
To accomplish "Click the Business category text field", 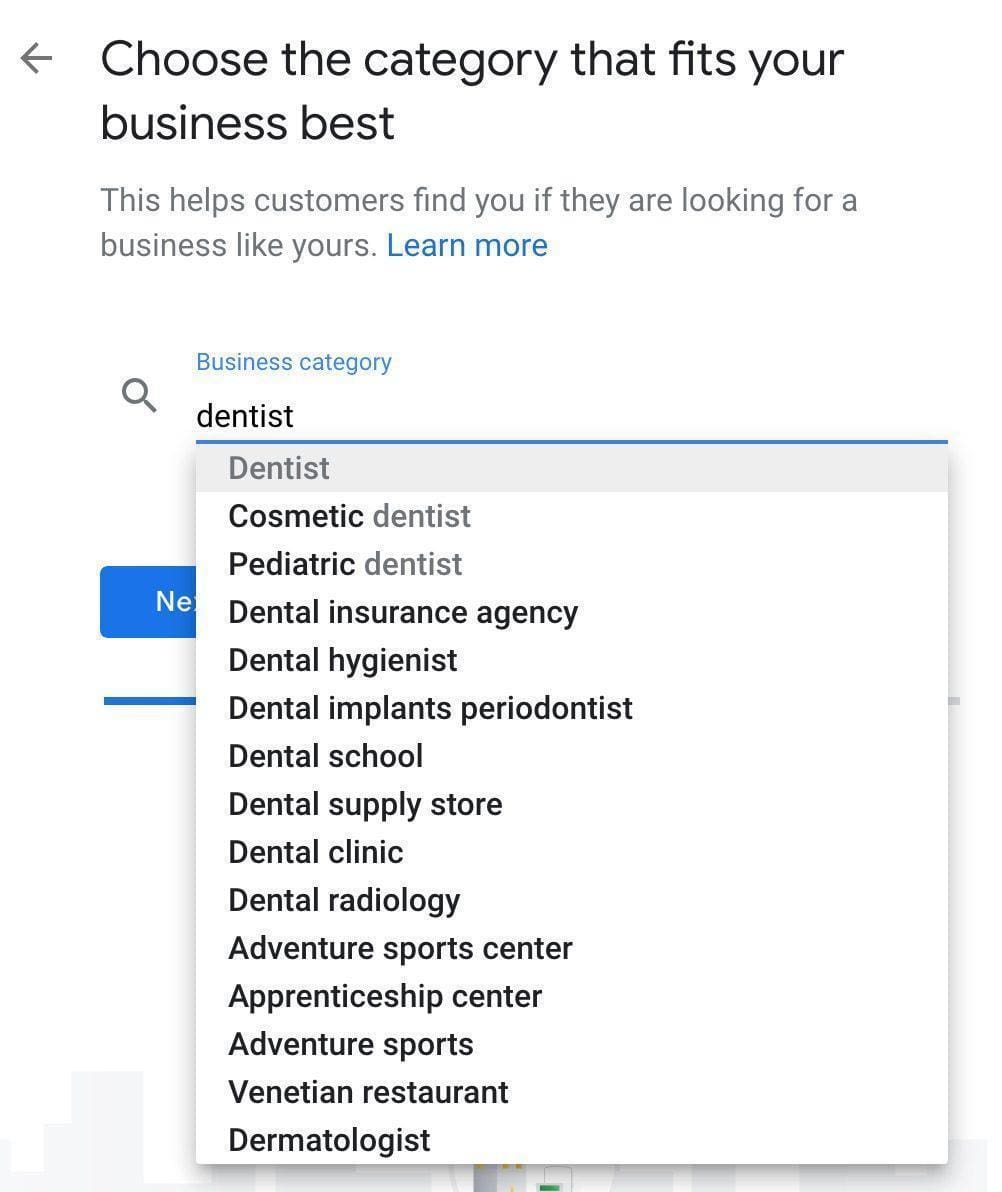I will tap(570, 416).
